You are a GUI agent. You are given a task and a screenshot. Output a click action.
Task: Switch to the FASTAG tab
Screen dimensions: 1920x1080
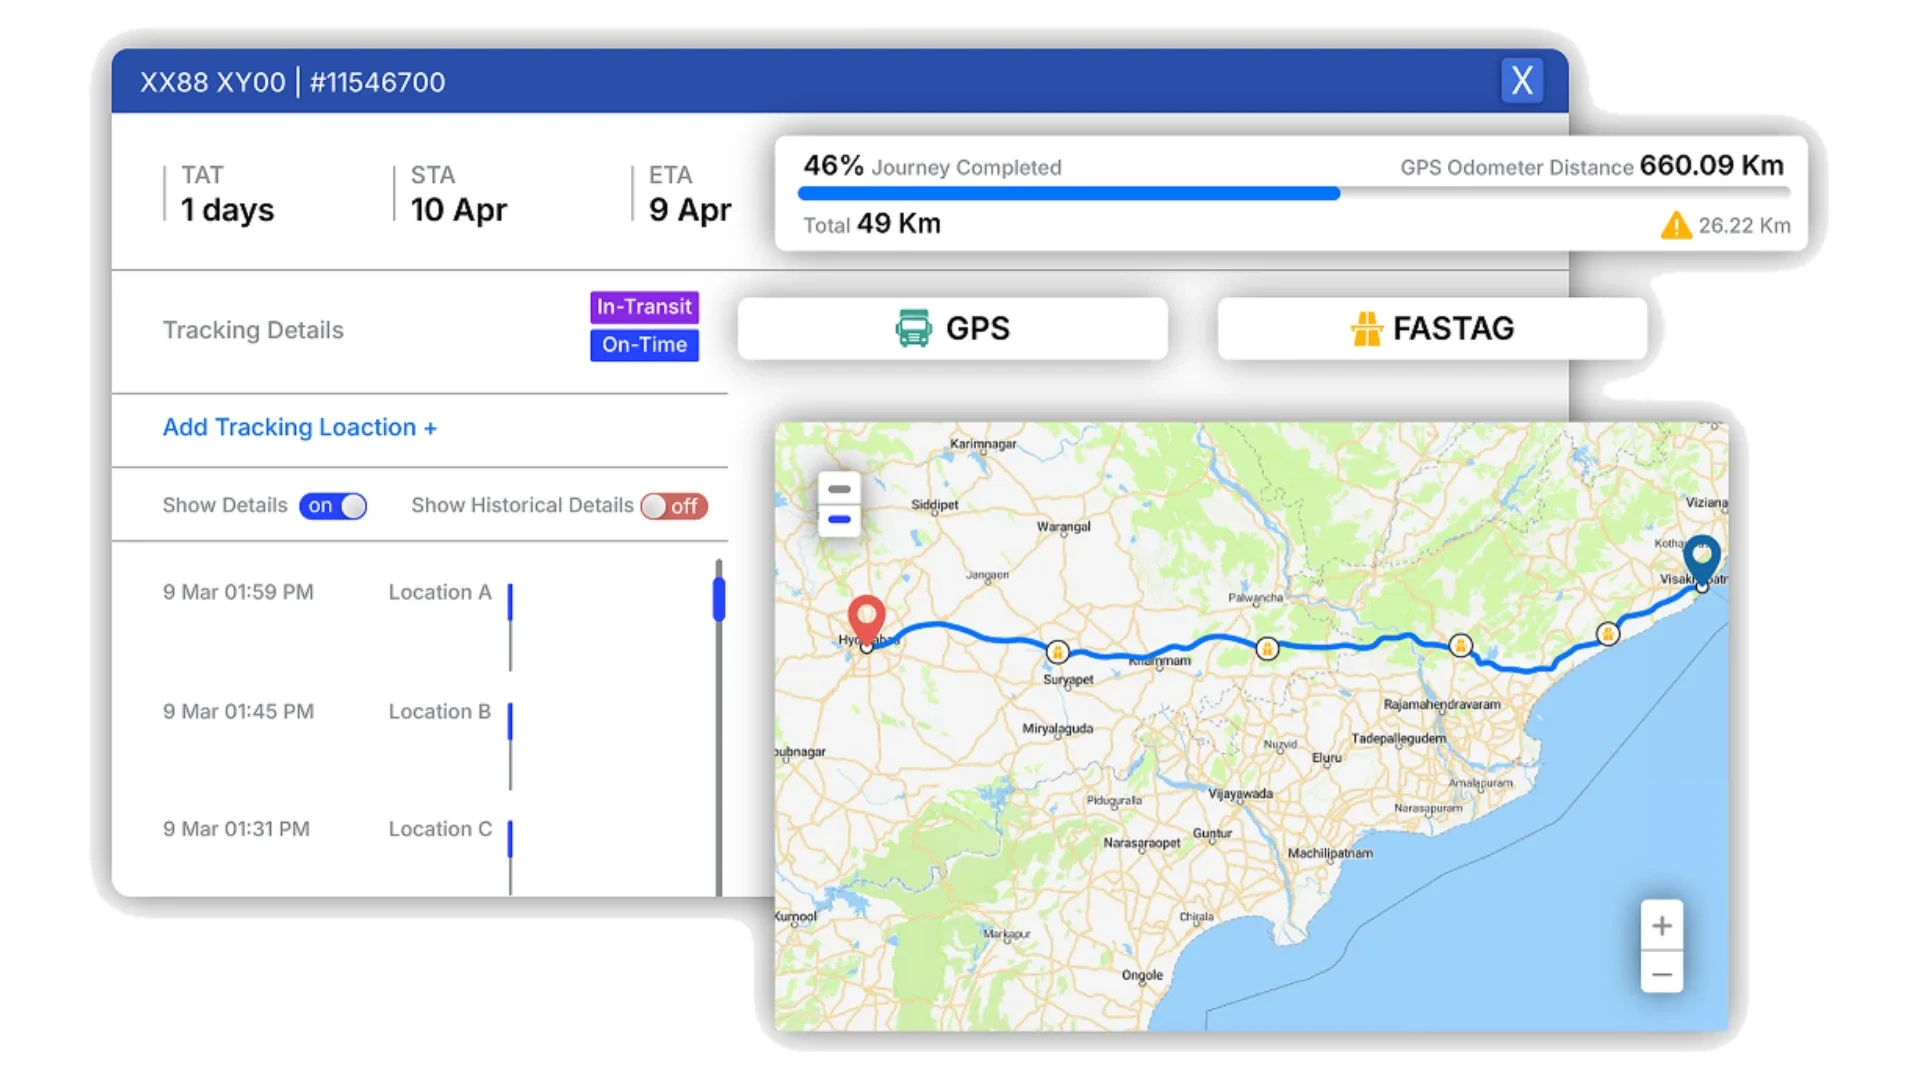[x=1432, y=328]
